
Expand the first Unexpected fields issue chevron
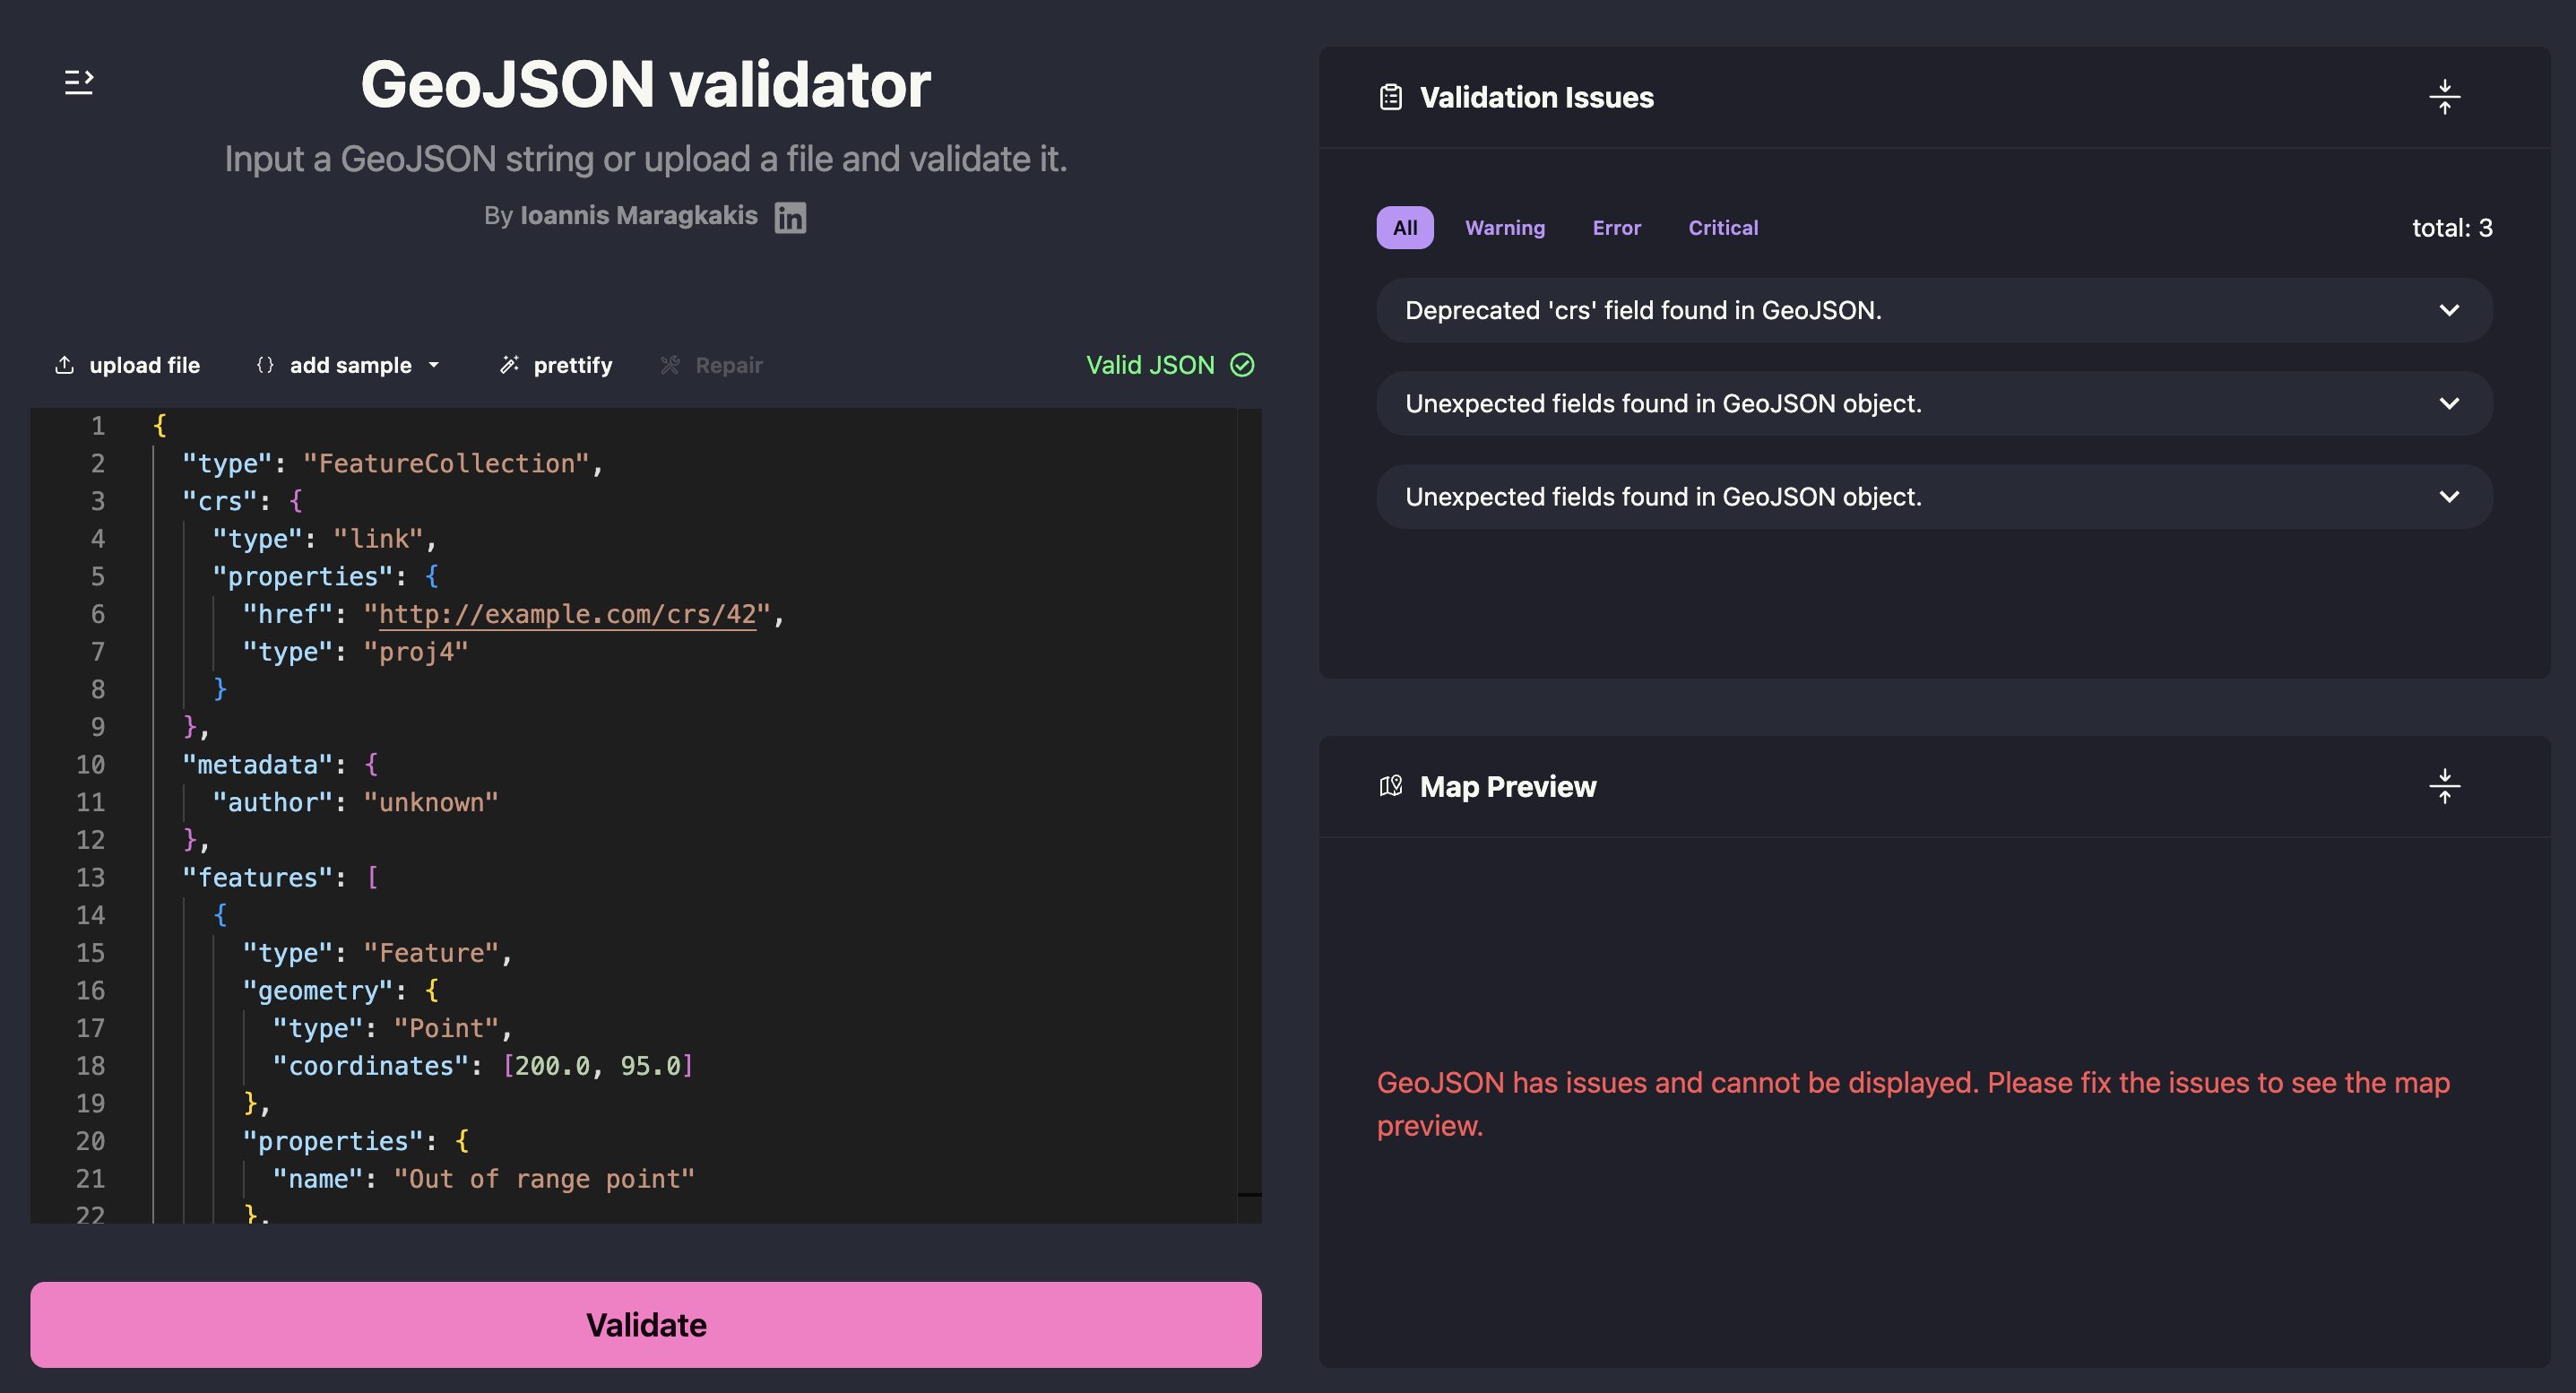pos(2449,404)
